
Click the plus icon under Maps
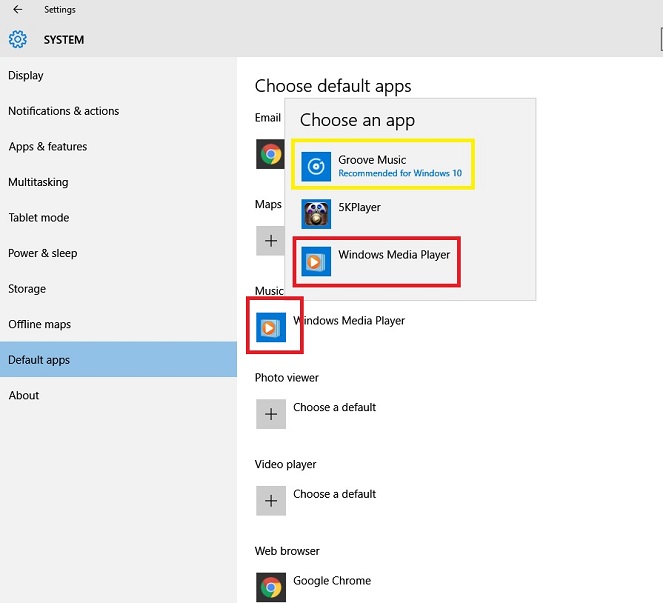(x=270, y=241)
